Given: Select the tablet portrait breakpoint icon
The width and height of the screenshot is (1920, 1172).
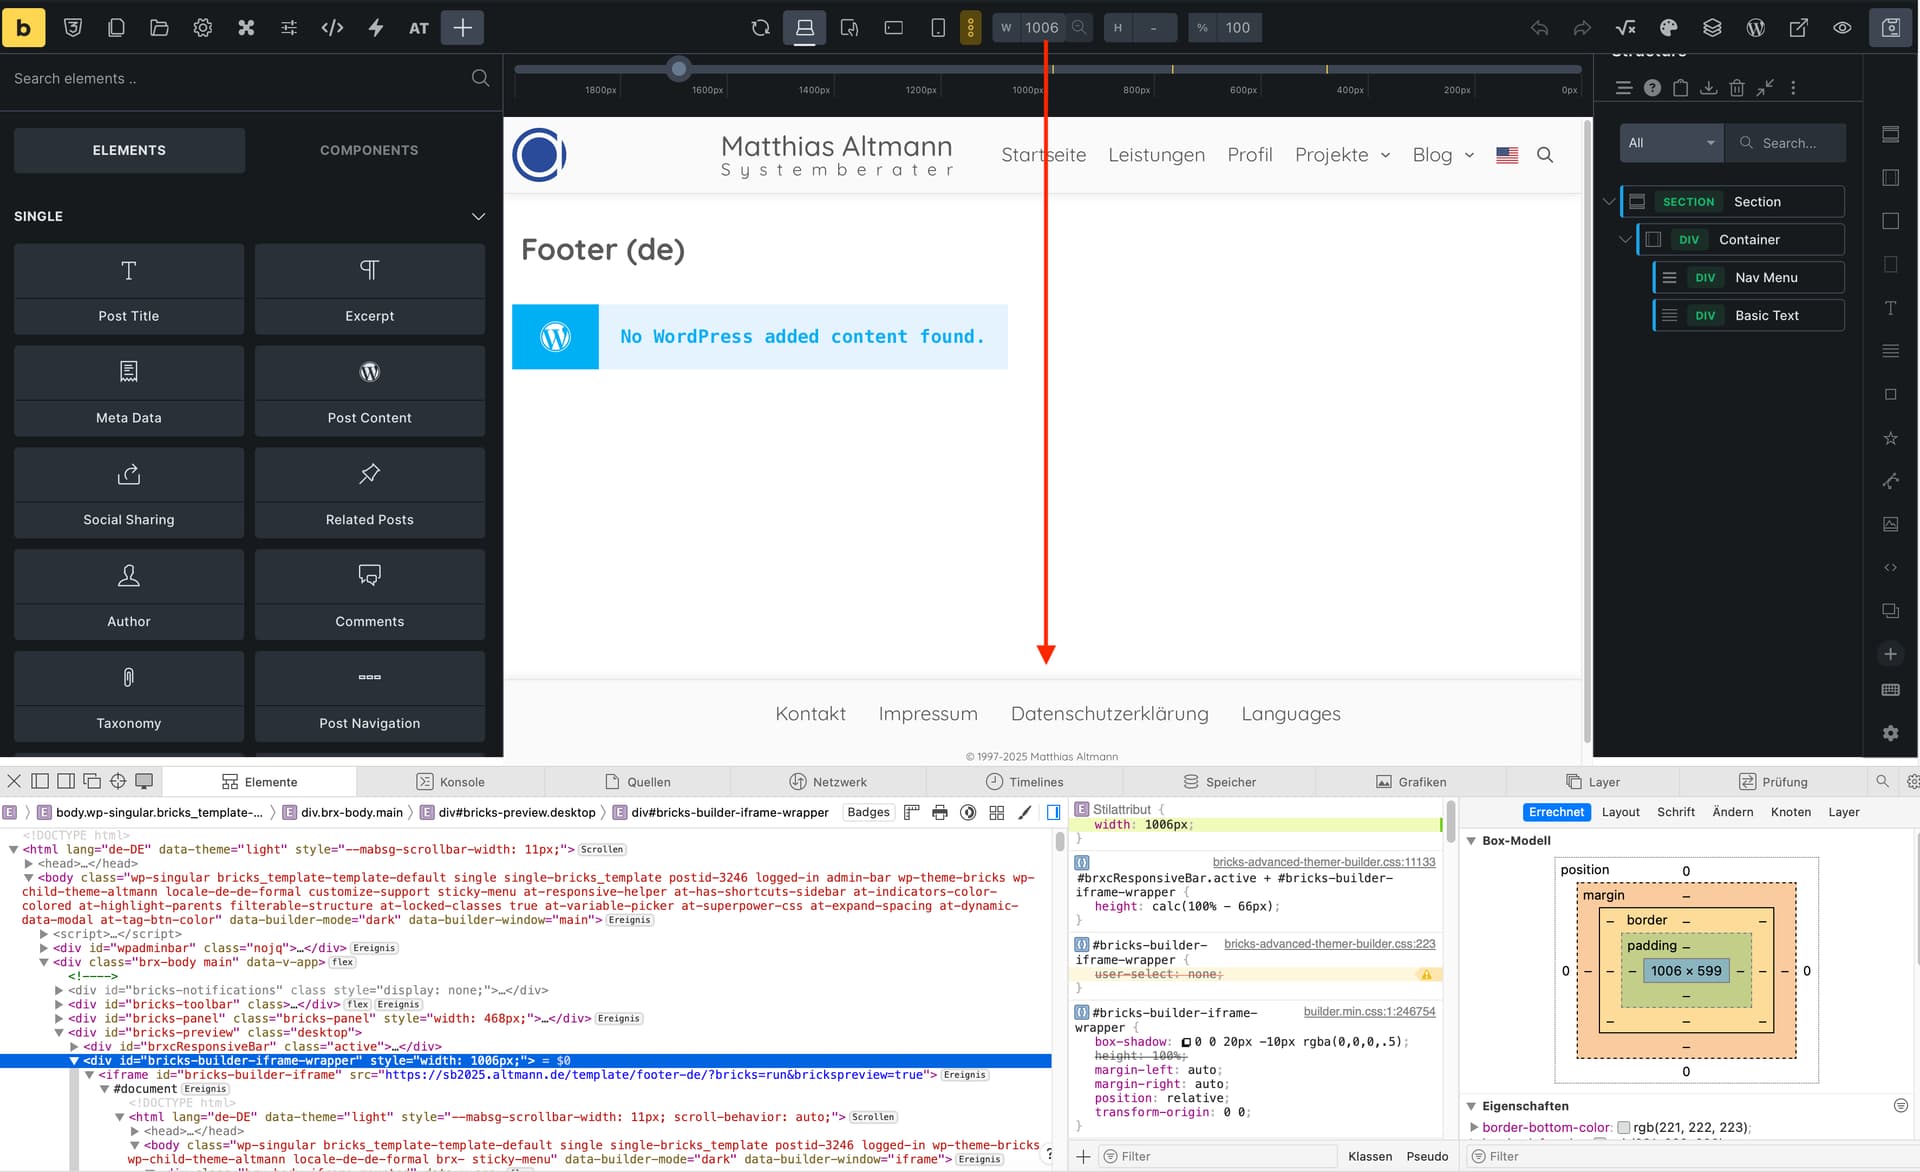Looking at the screenshot, I should tap(849, 28).
